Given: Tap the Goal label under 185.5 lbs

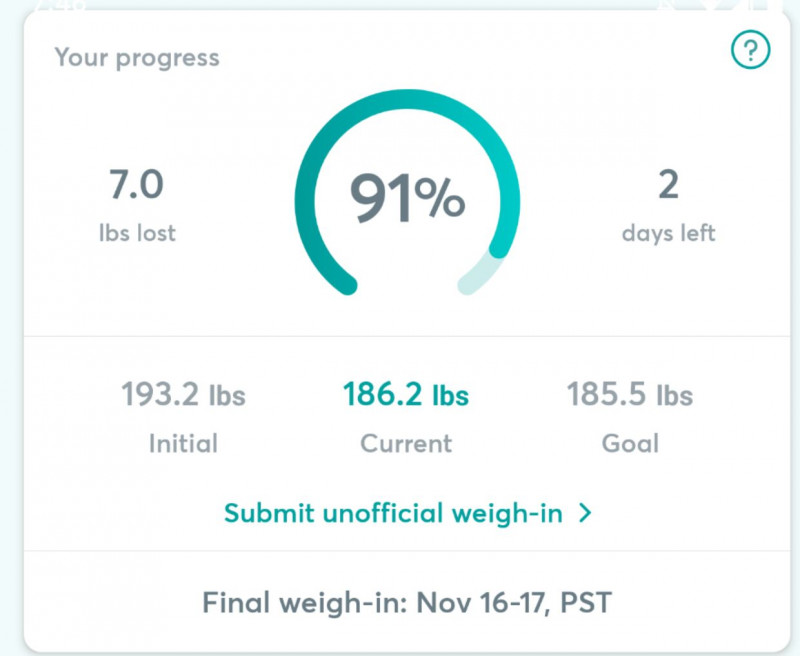Looking at the screenshot, I should click(630, 443).
